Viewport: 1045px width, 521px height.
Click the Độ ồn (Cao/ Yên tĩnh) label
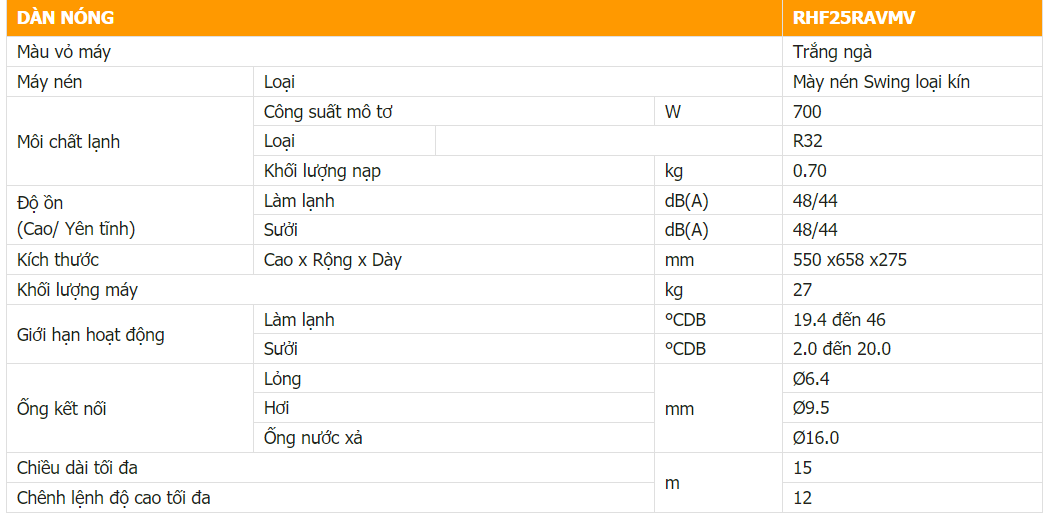click(x=76, y=215)
